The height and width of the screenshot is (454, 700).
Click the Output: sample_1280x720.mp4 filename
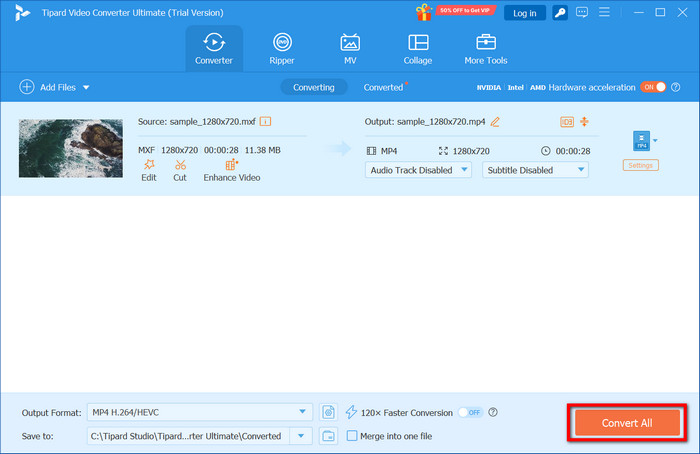[x=425, y=122]
